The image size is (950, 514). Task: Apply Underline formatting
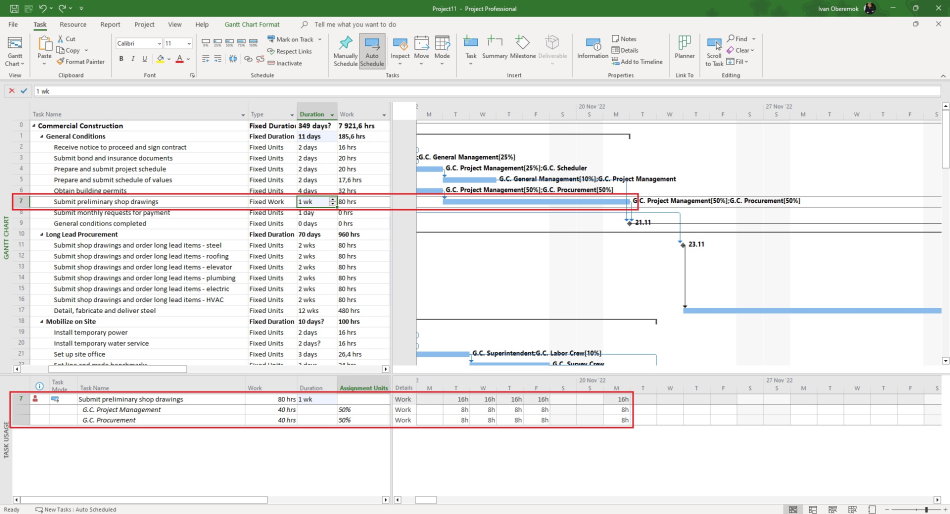click(144, 59)
